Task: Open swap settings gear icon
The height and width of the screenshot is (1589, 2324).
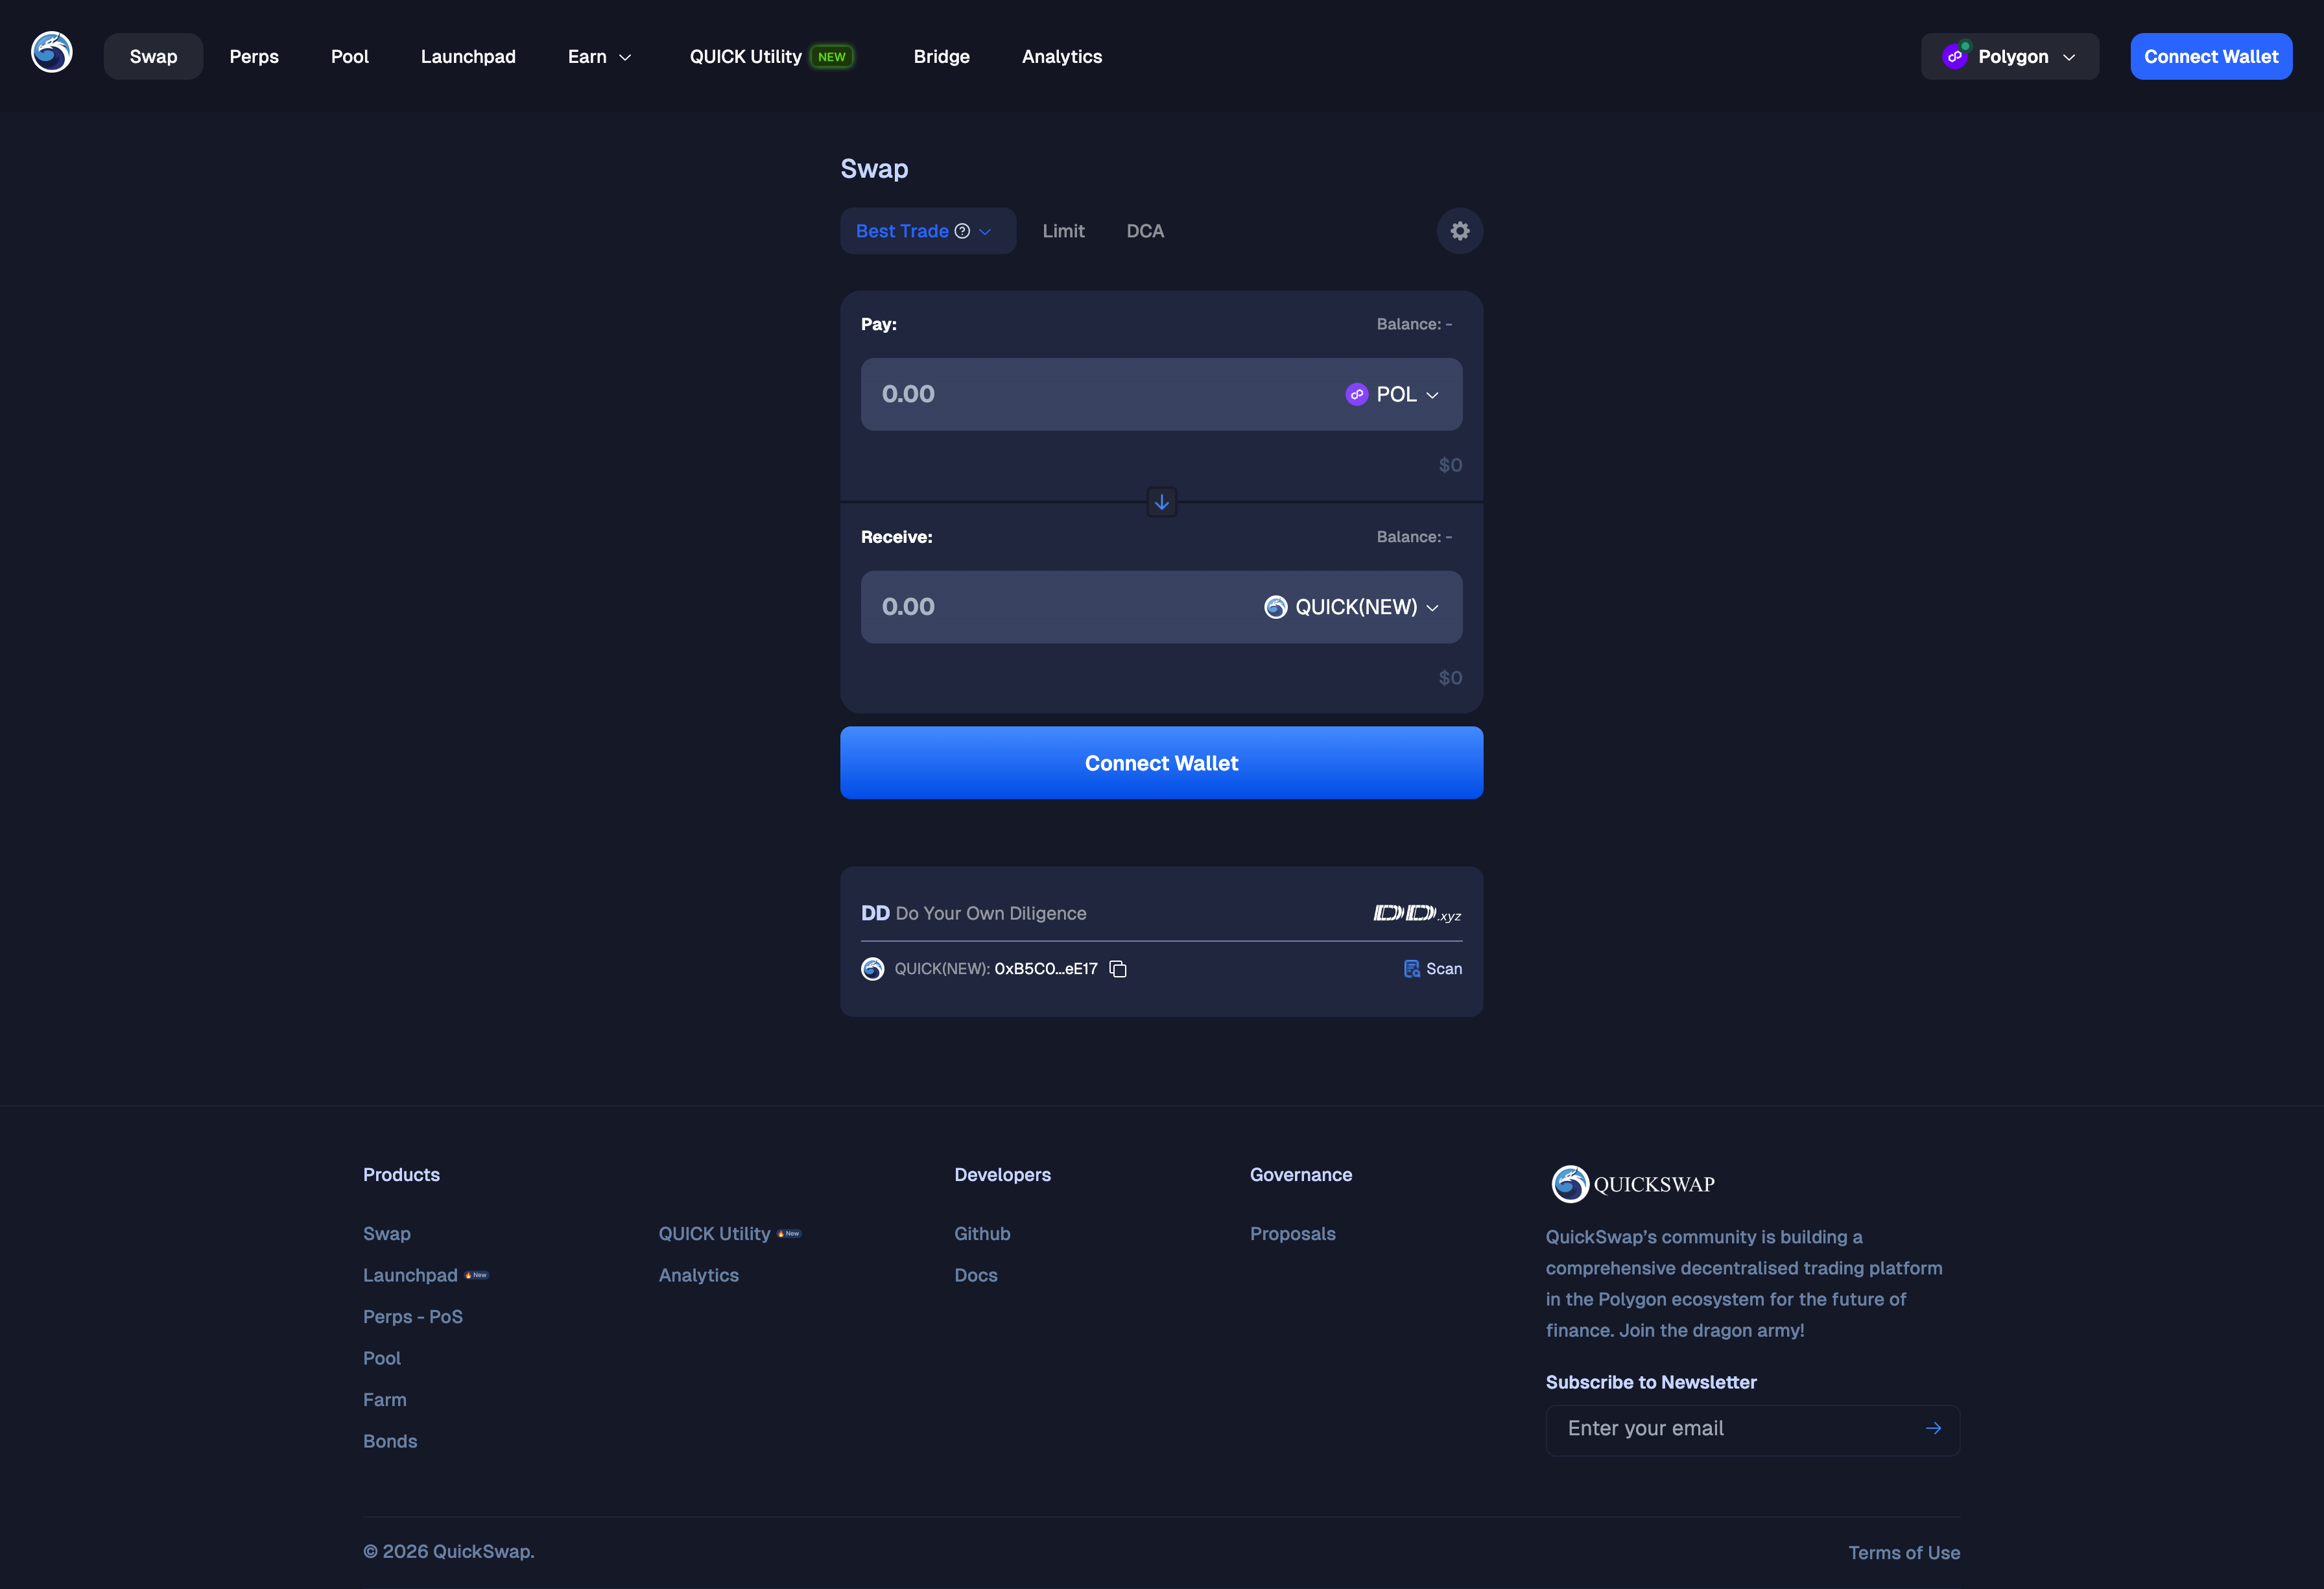Action: click(x=1459, y=231)
